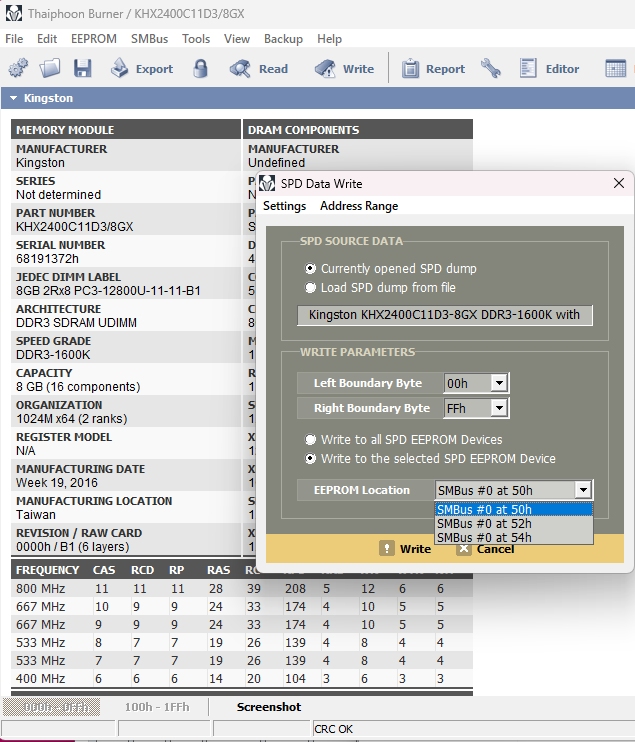The height and width of the screenshot is (742, 635).
Task: Click the 800 MHz frequency row
Action: pyautogui.click(x=241, y=589)
